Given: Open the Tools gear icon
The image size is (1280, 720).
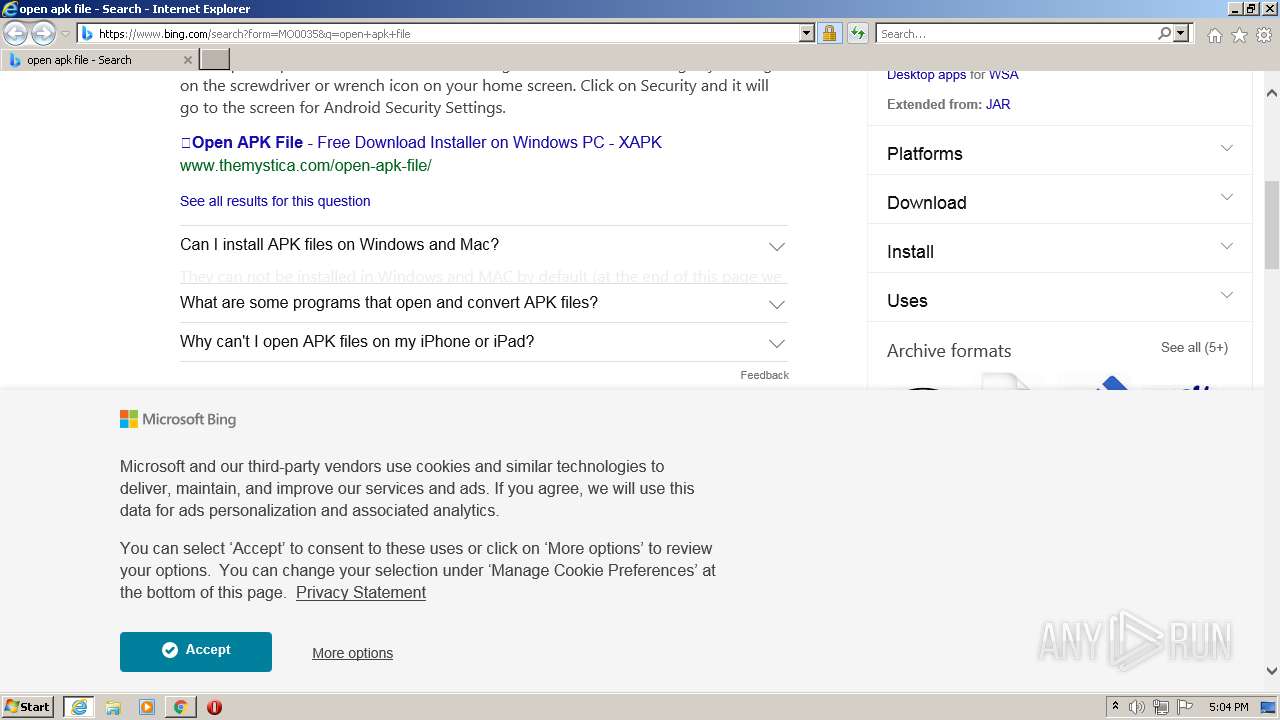Looking at the screenshot, I should (x=1264, y=35).
